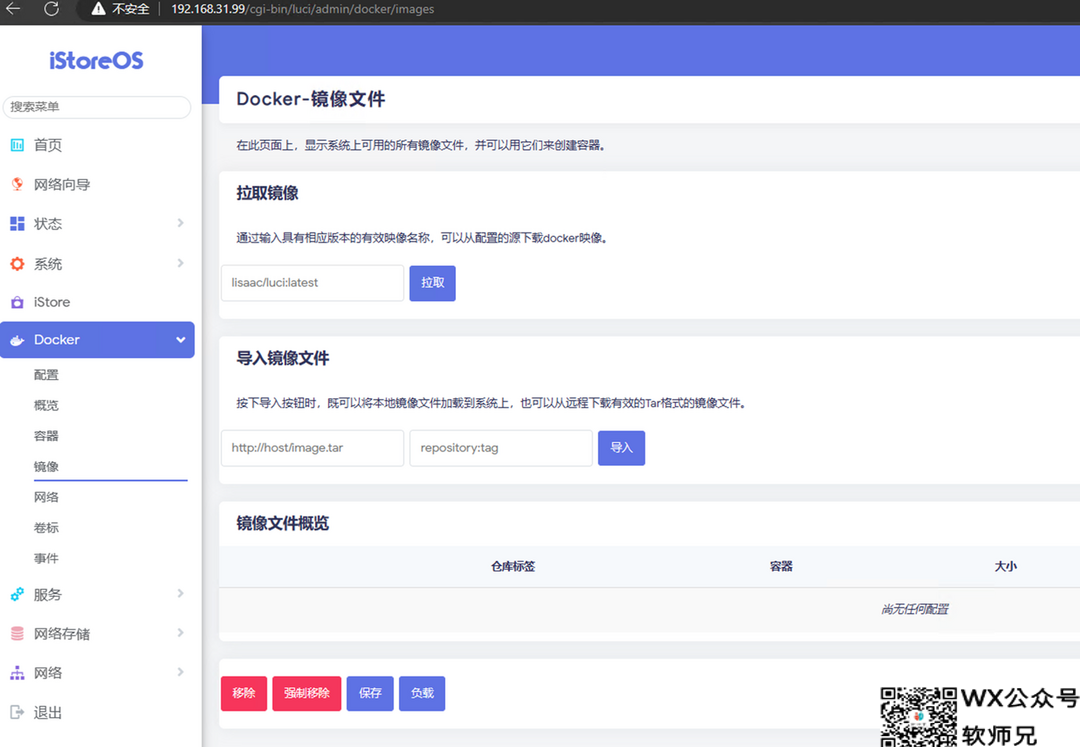Click the logout door icon

[x=17, y=712]
